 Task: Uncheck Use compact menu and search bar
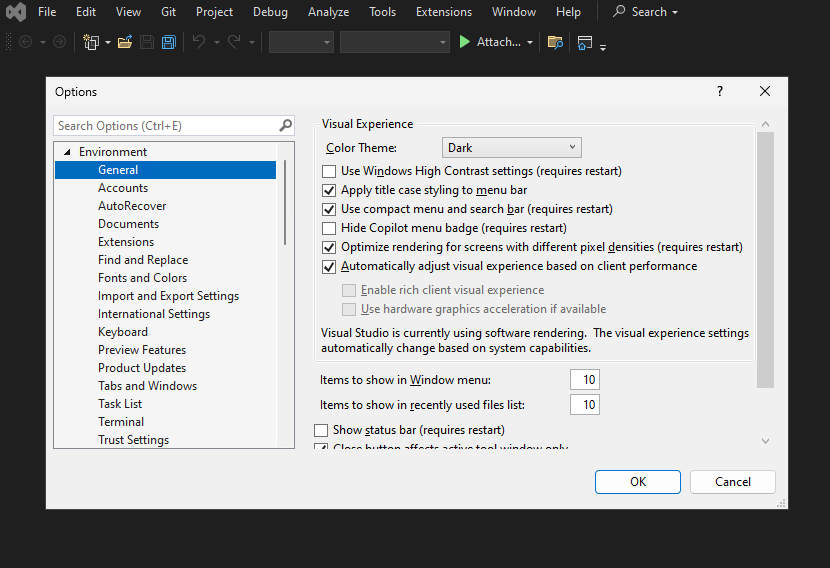pyautogui.click(x=329, y=209)
